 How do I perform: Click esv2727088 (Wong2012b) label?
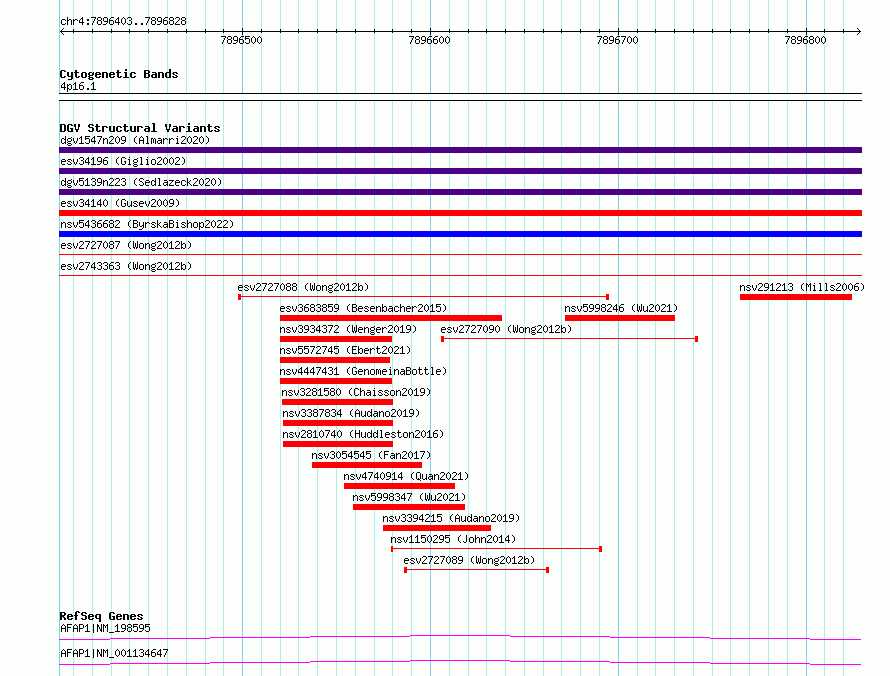tap(303, 287)
